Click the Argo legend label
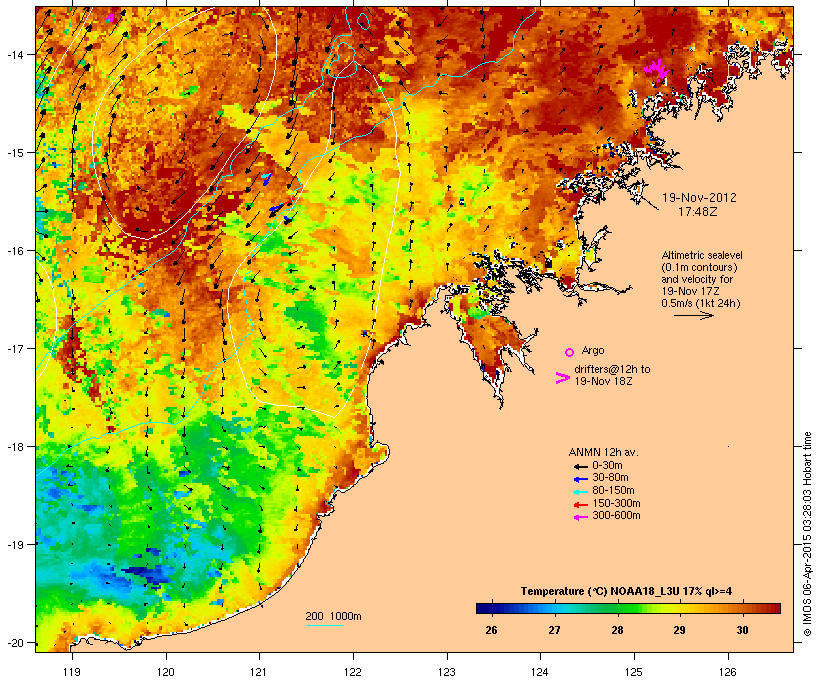Screen dimensions: 820x680 tap(593, 350)
